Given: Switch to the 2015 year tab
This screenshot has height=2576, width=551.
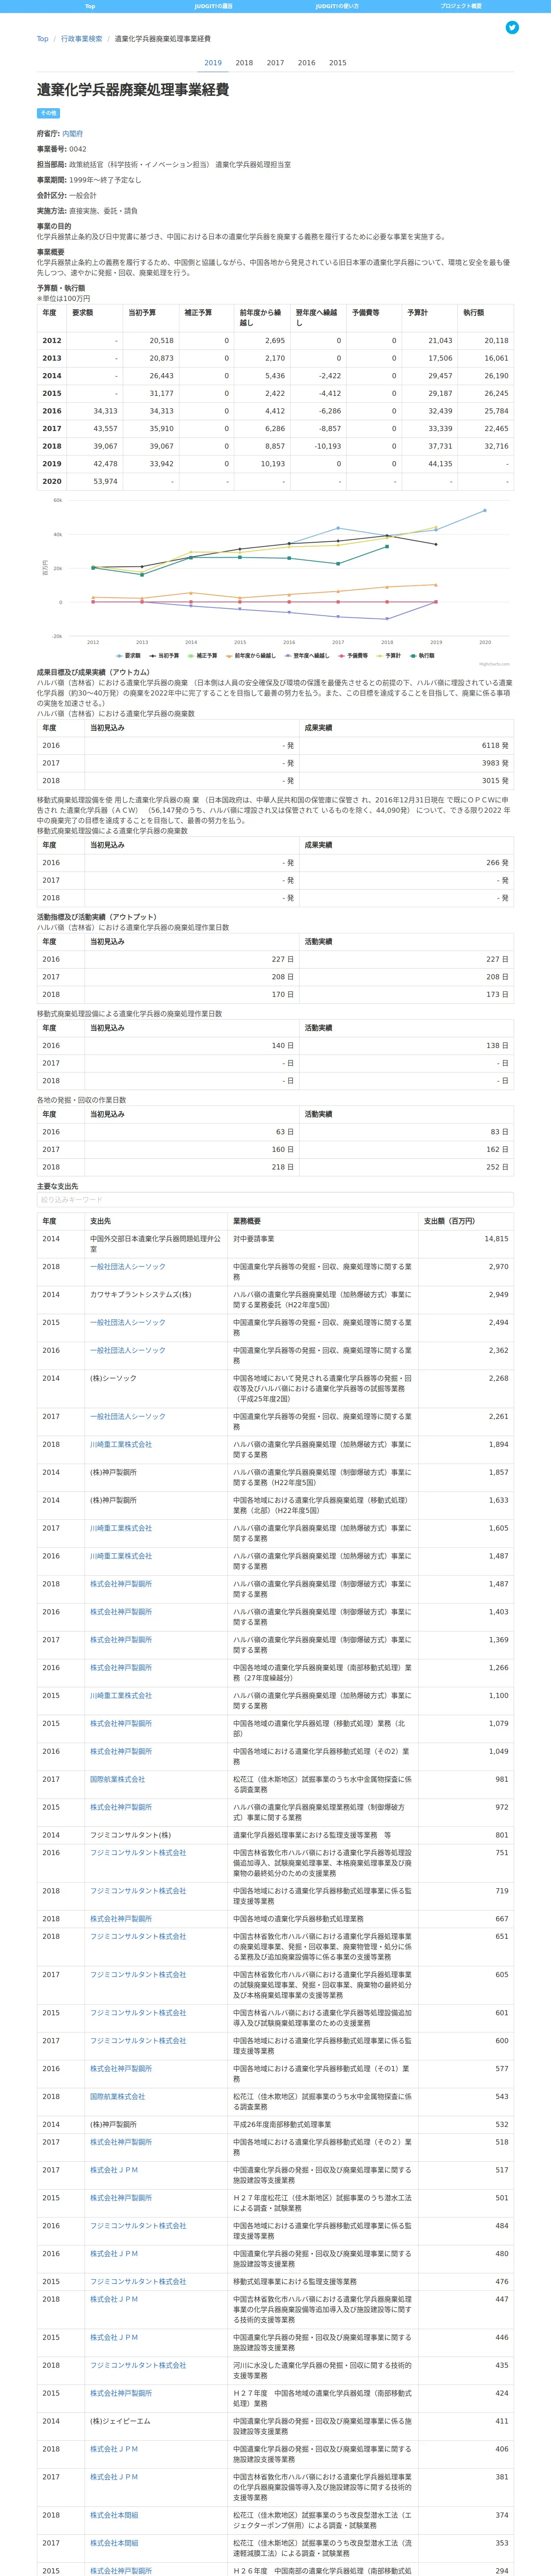Looking at the screenshot, I should pyautogui.click(x=338, y=63).
